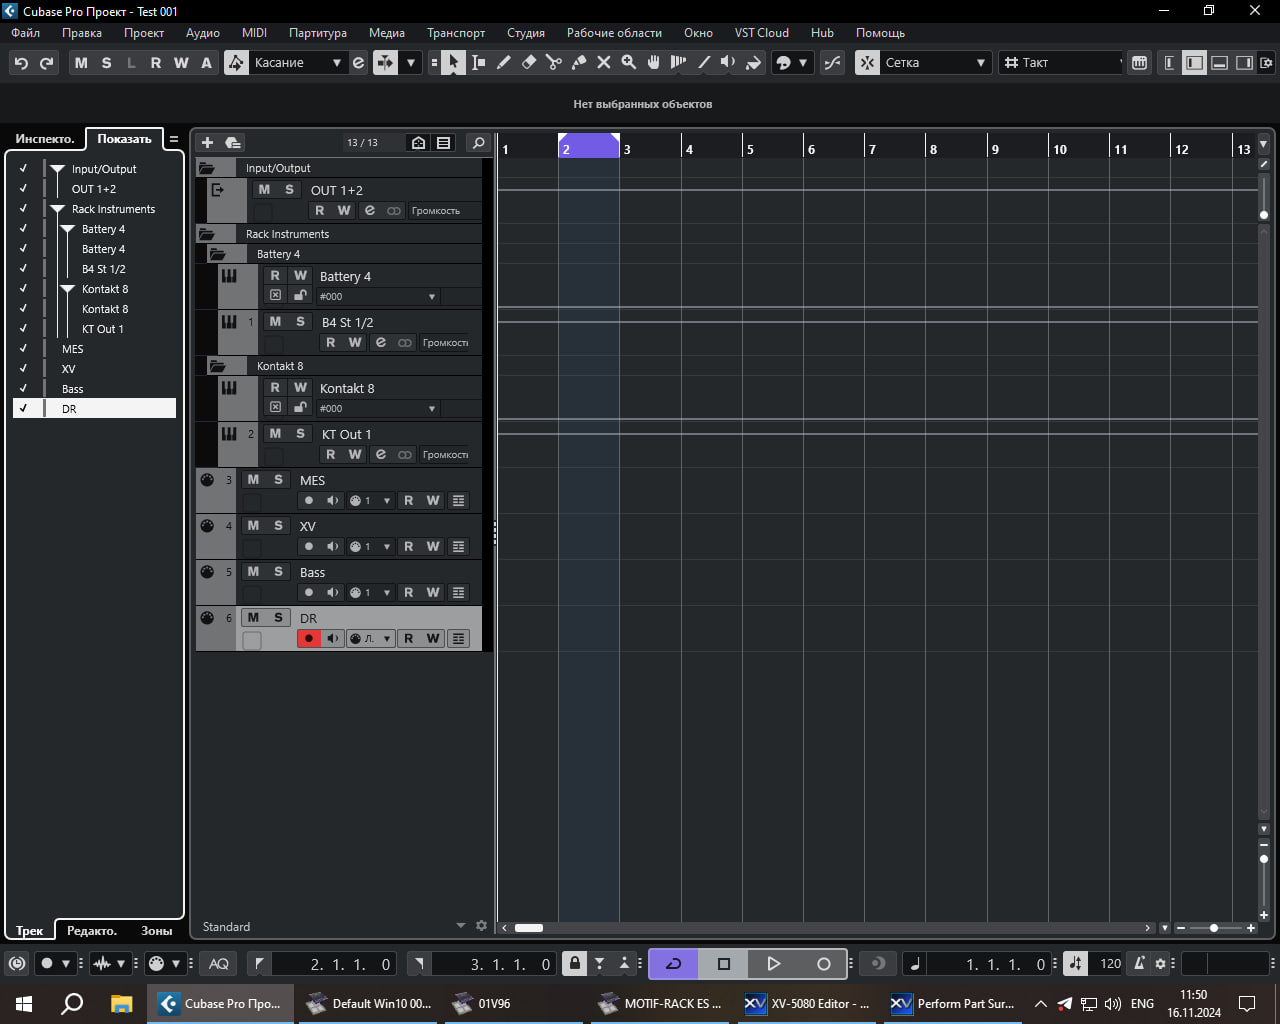Open Standard rack type dropdown arrow

pos(460,926)
